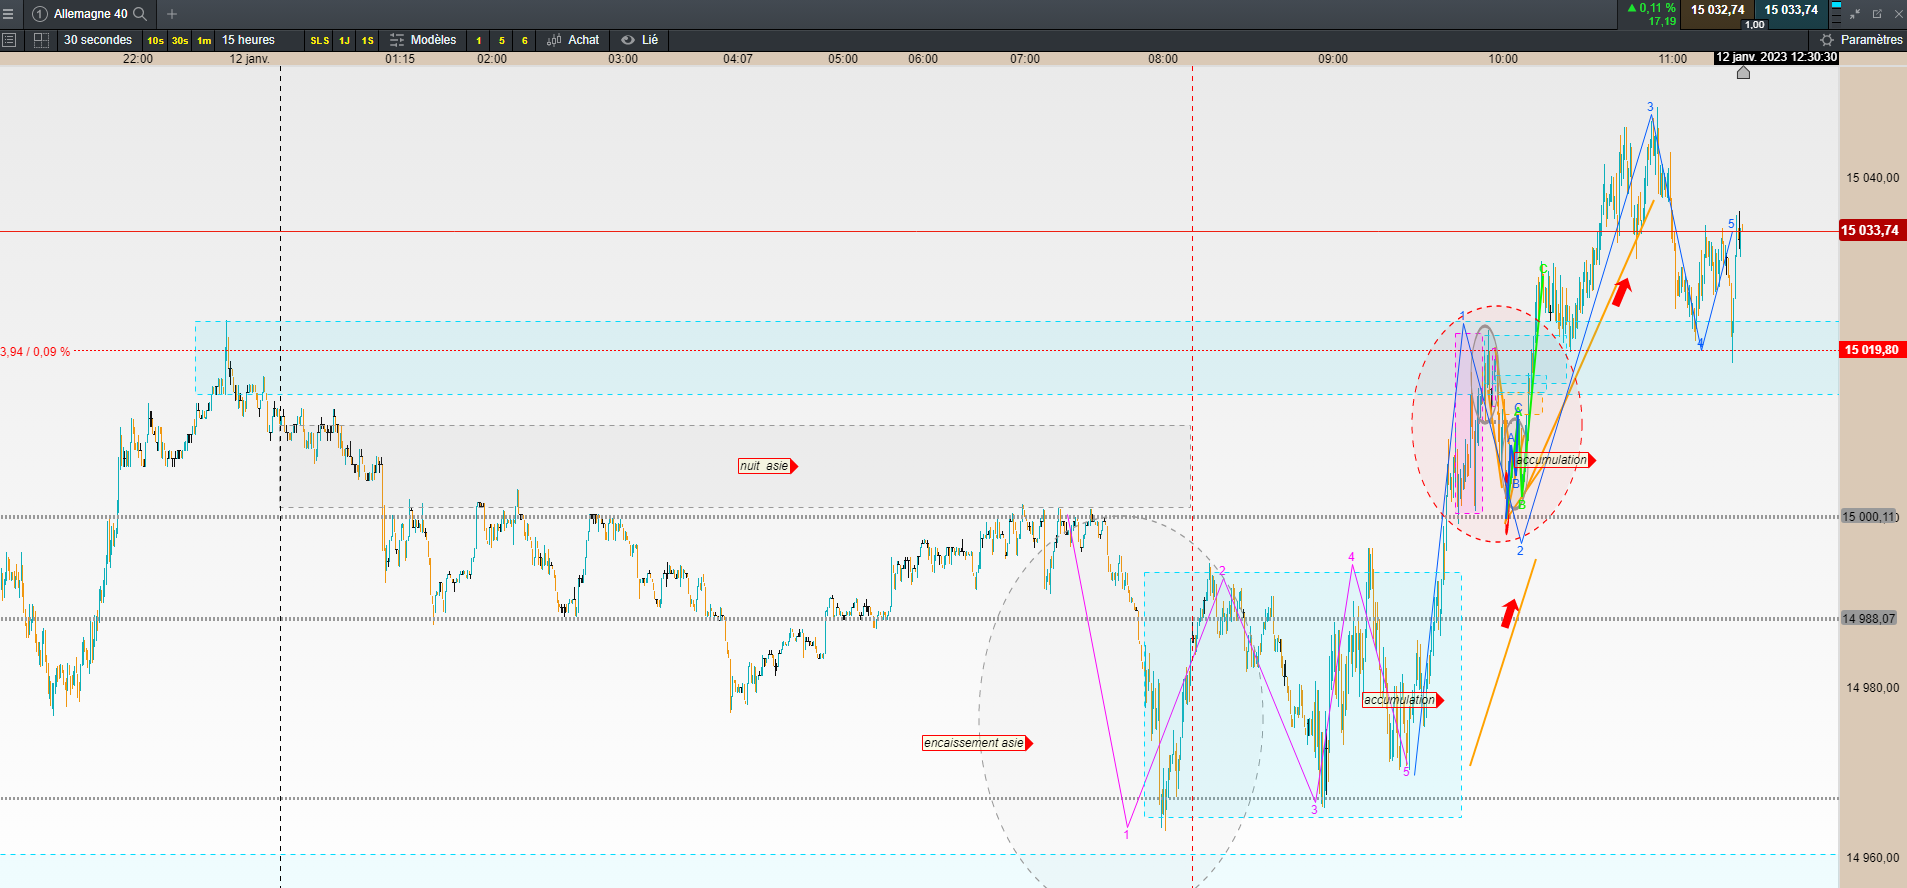Open the Achat trading menu
1907x888 pixels.
coord(584,40)
